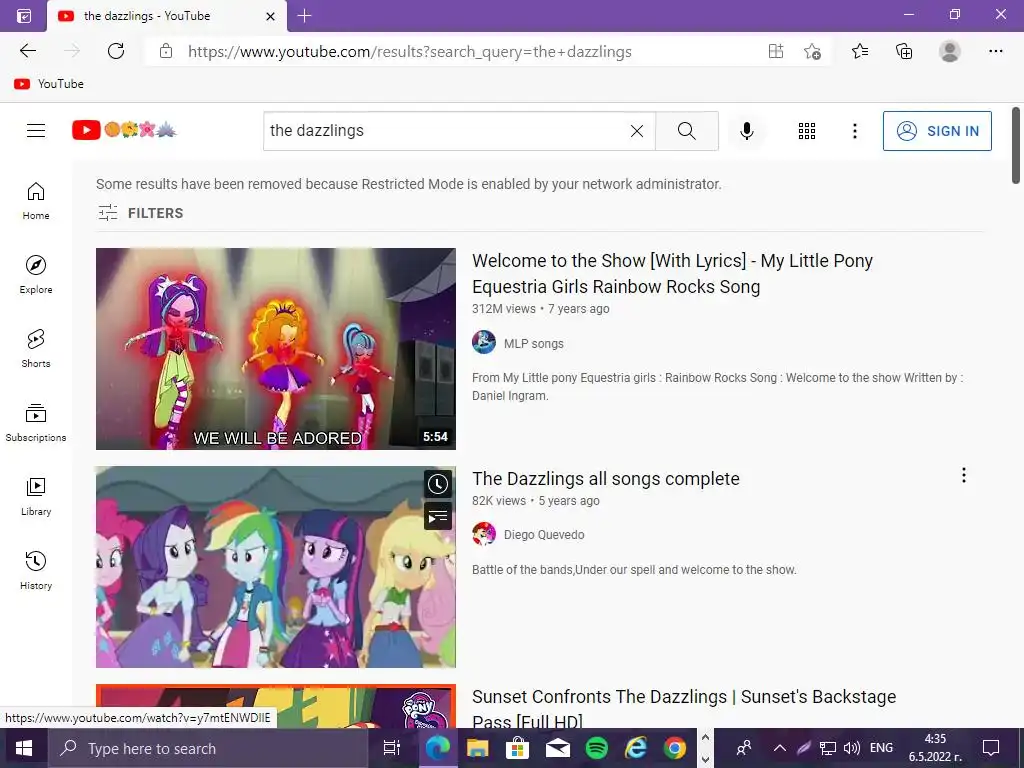The width and height of the screenshot is (1024, 768).
Task: Open browser profile avatar
Action: pos(950,51)
